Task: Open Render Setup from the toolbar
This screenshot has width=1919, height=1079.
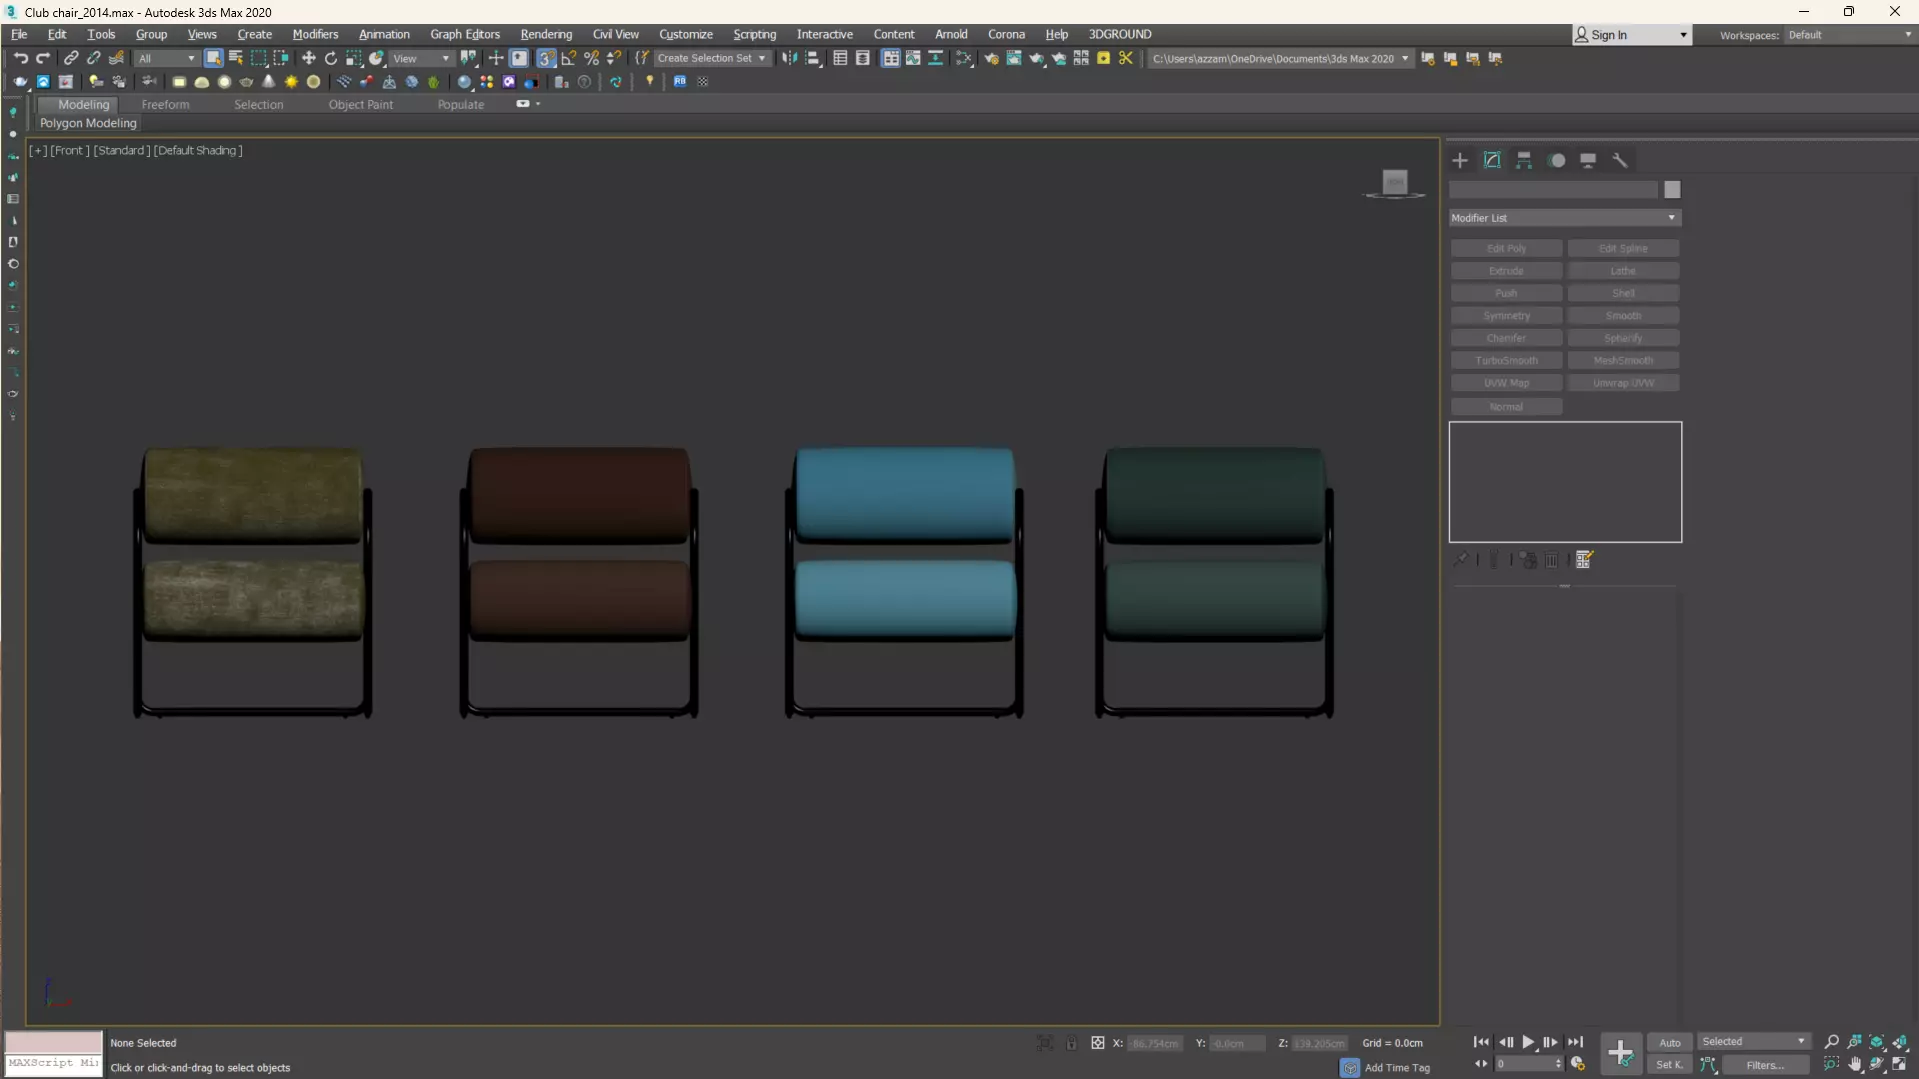Action: (x=991, y=58)
